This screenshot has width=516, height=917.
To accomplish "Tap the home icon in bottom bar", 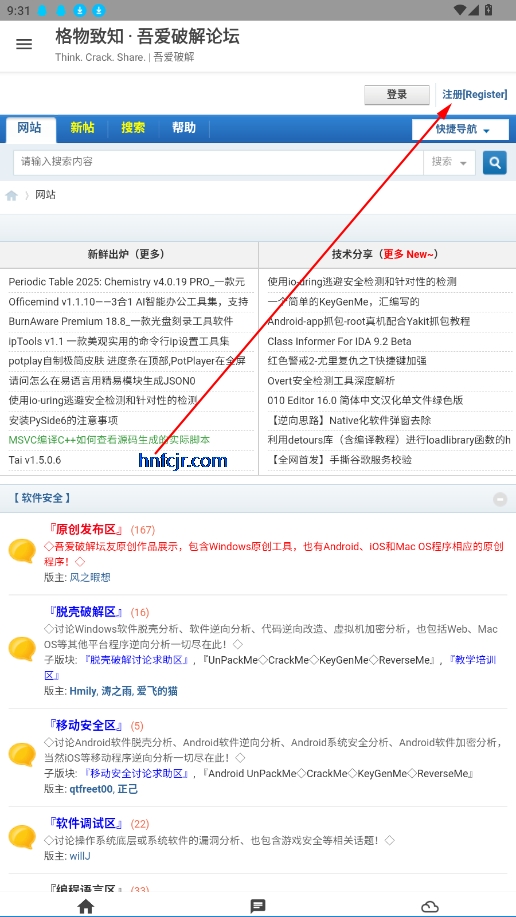I will 86,906.
